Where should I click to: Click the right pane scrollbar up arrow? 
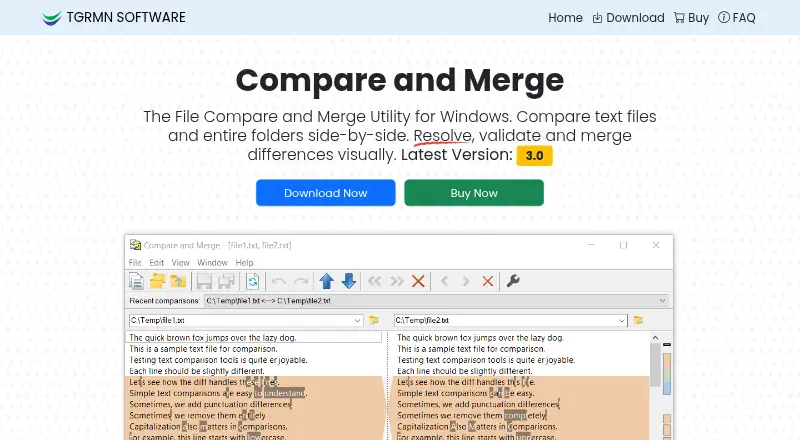655,337
